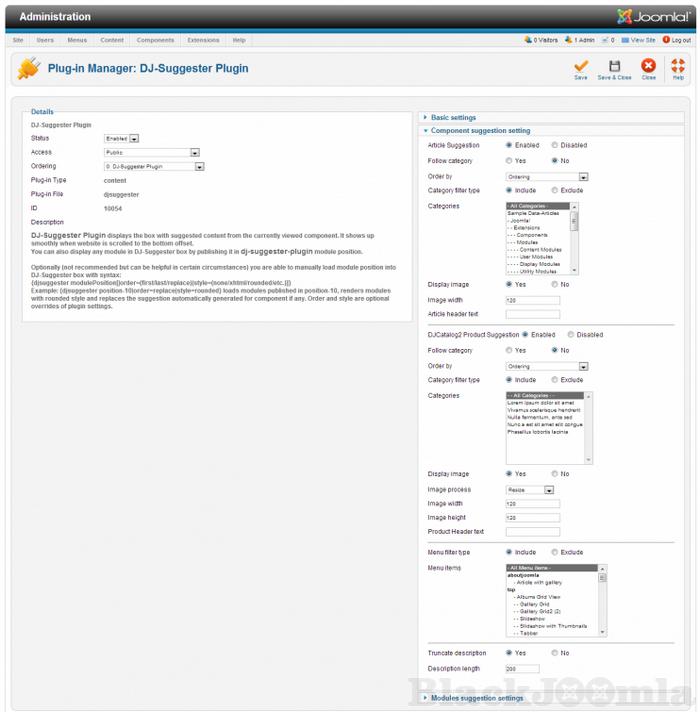Set Article Suggestion to Disabled
This screenshot has height=712, width=700.
click(x=555, y=145)
